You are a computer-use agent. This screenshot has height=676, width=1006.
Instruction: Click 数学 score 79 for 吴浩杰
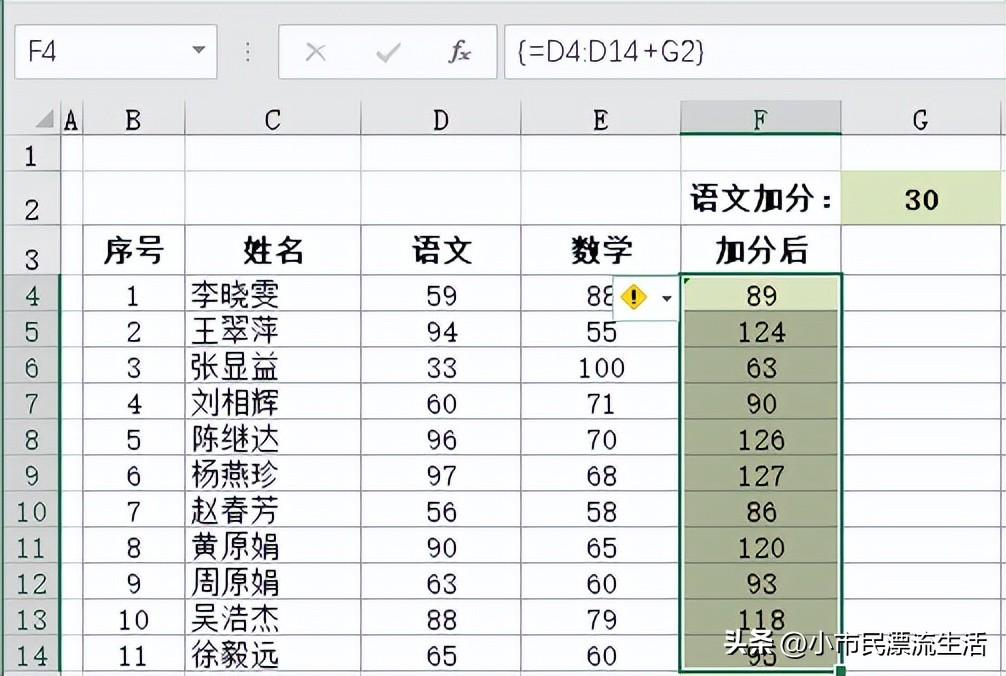pos(601,618)
